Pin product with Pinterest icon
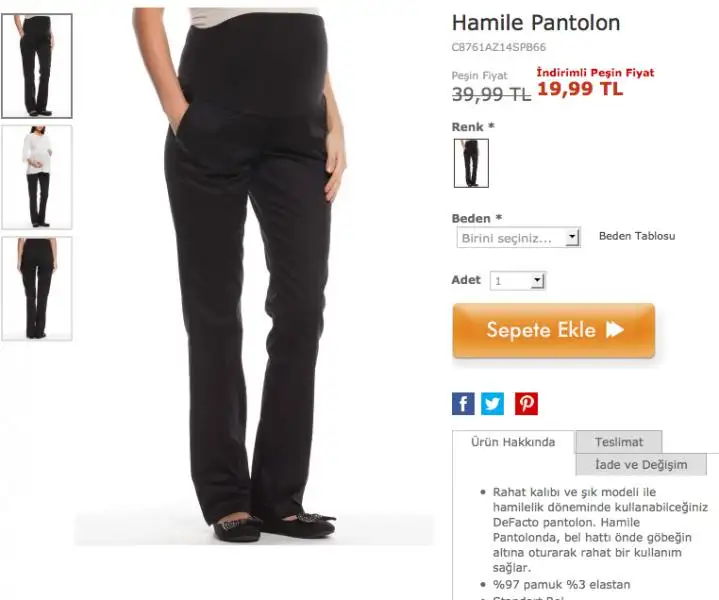 click(526, 404)
